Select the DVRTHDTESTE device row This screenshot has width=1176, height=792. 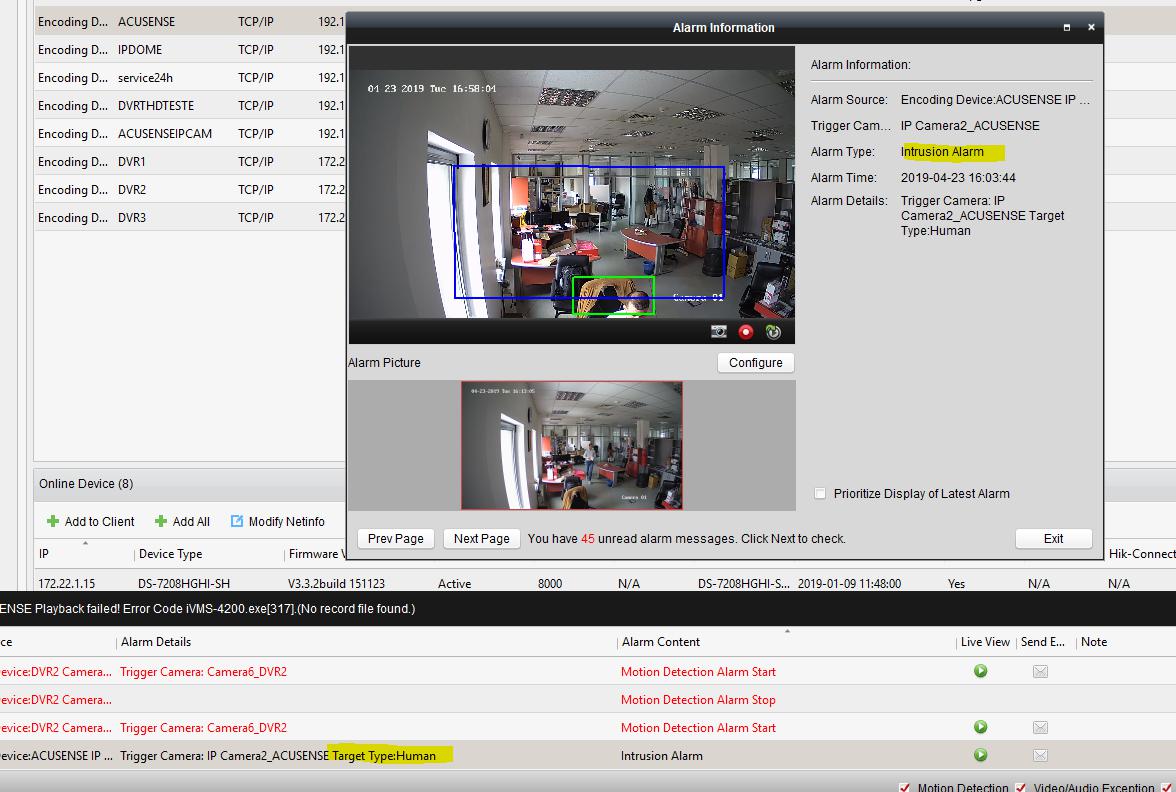coord(156,105)
